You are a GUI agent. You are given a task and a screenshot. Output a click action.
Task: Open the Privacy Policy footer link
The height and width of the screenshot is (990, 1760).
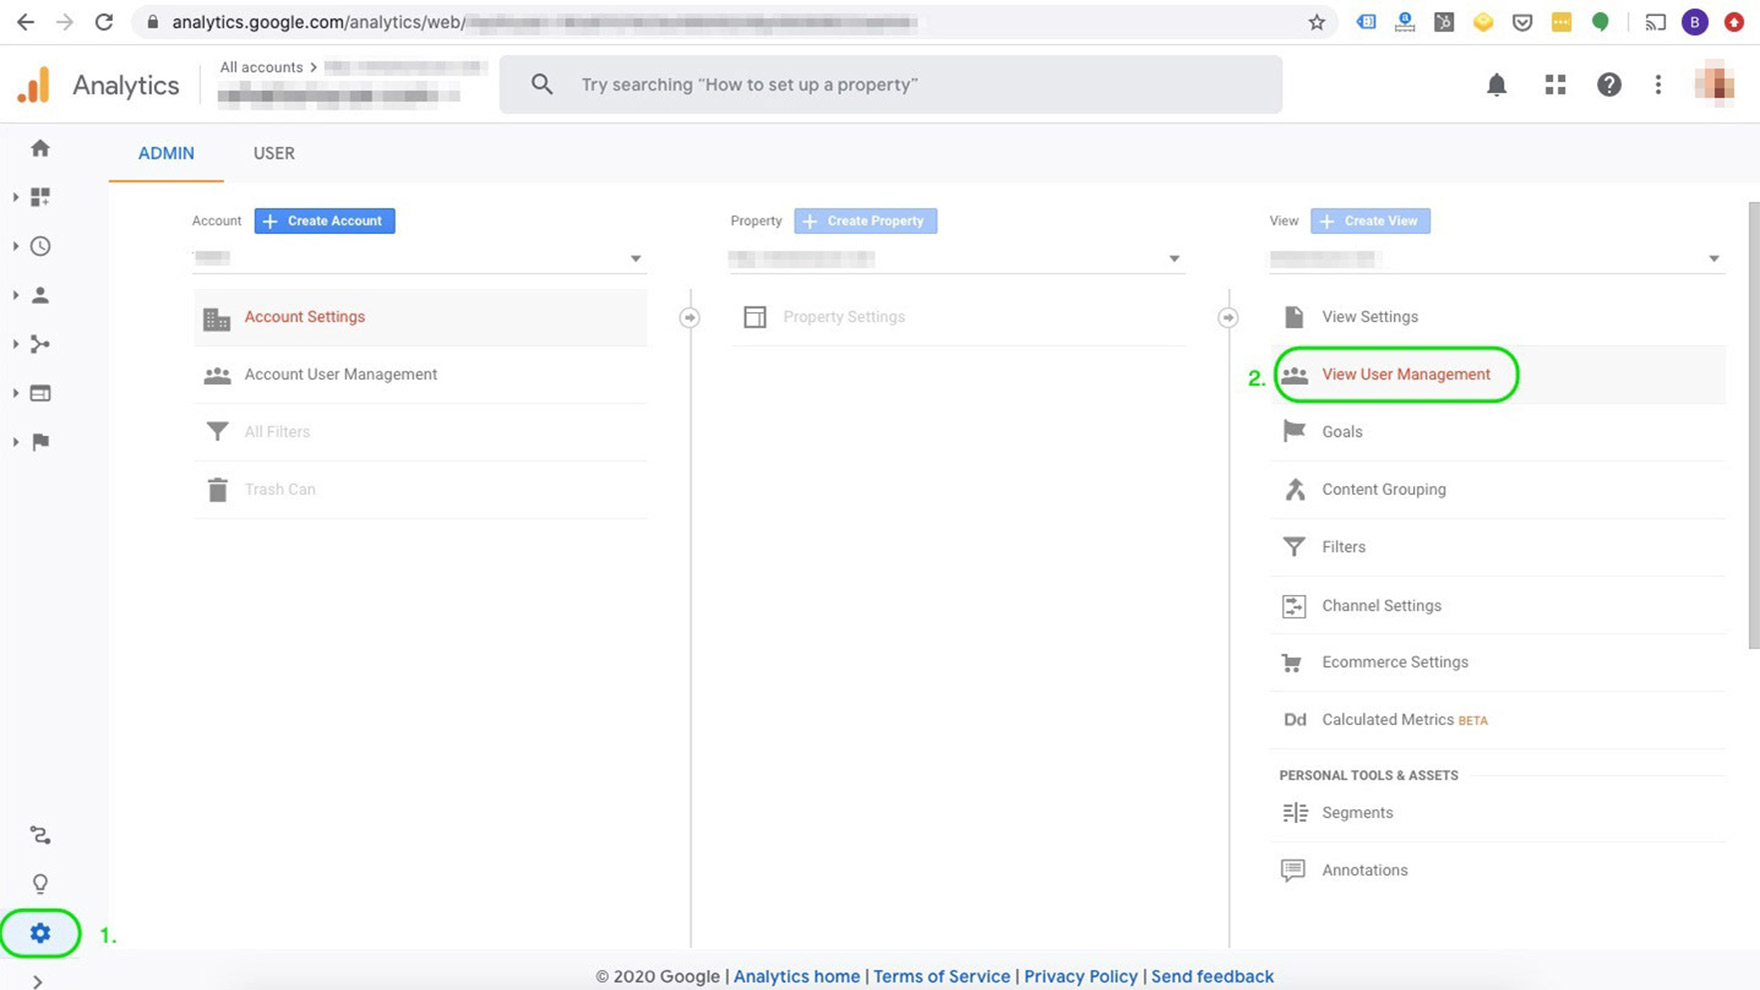(1080, 976)
